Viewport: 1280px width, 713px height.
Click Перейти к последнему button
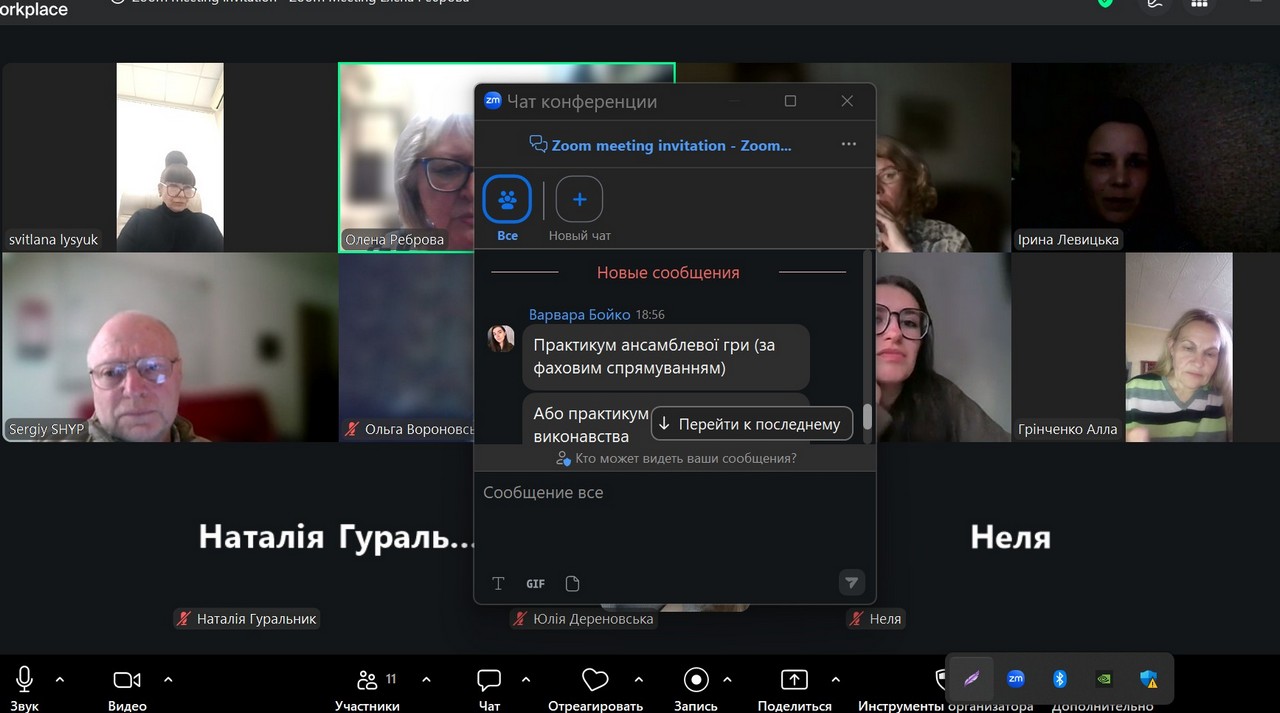[752, 424]
